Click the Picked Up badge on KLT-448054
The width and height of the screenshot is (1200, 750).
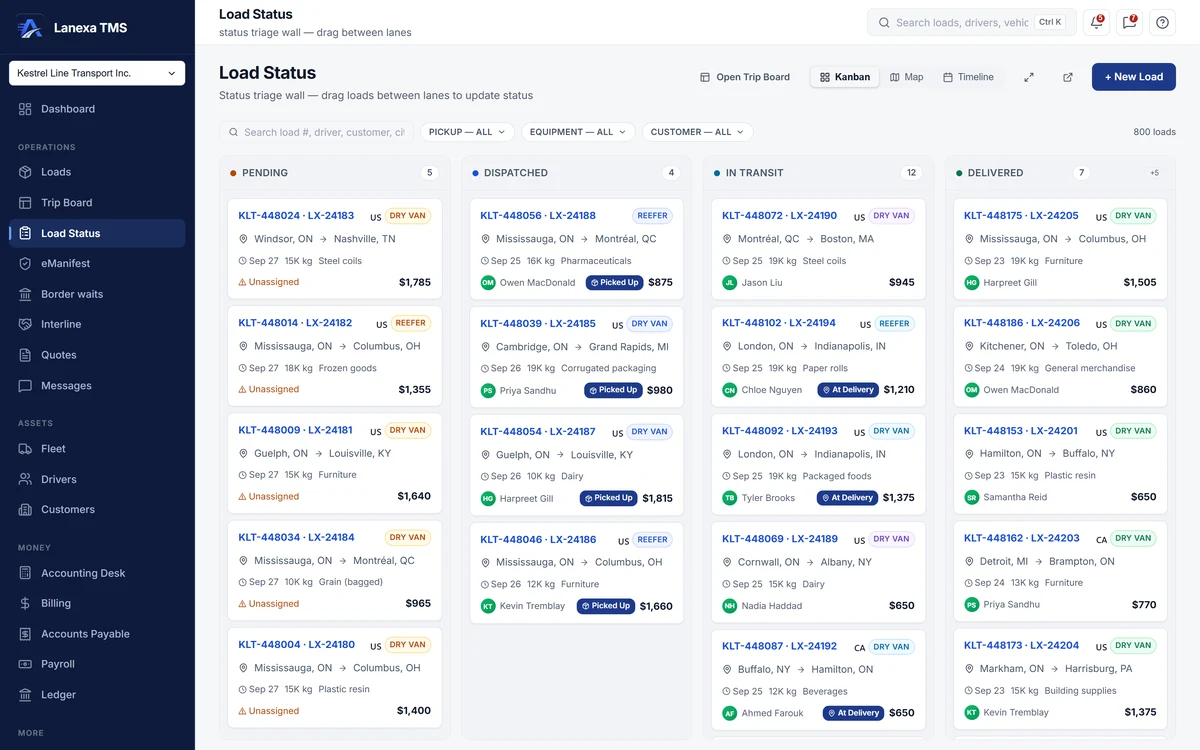[x=609, y=498]
